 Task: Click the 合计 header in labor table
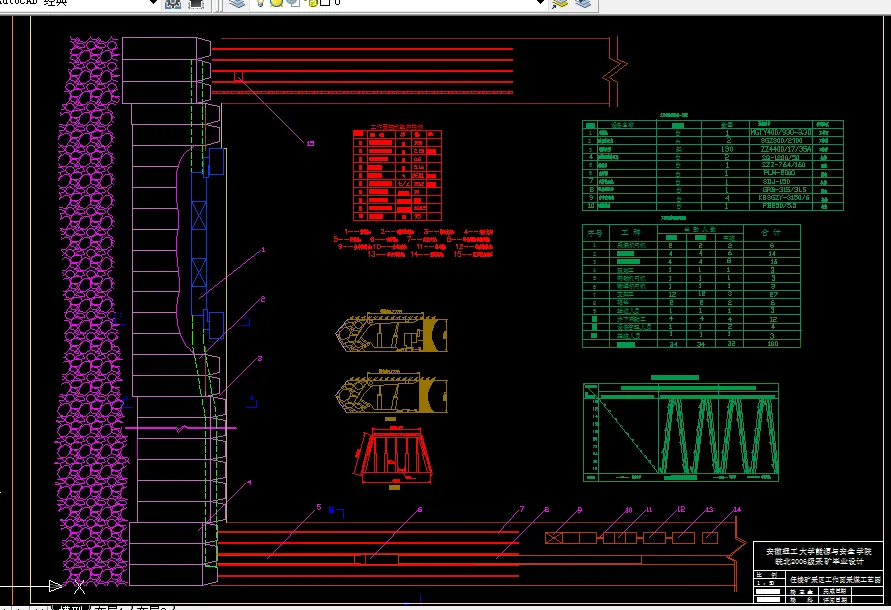pos(772,233)
